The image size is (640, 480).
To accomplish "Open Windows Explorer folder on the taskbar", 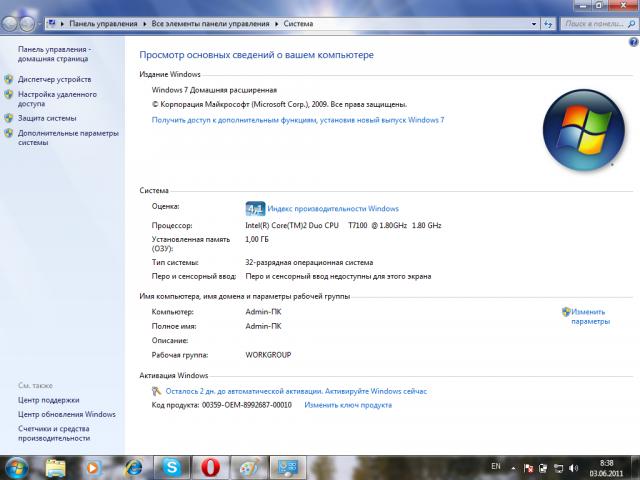I will pyautogui.click(x=56, y=467).
